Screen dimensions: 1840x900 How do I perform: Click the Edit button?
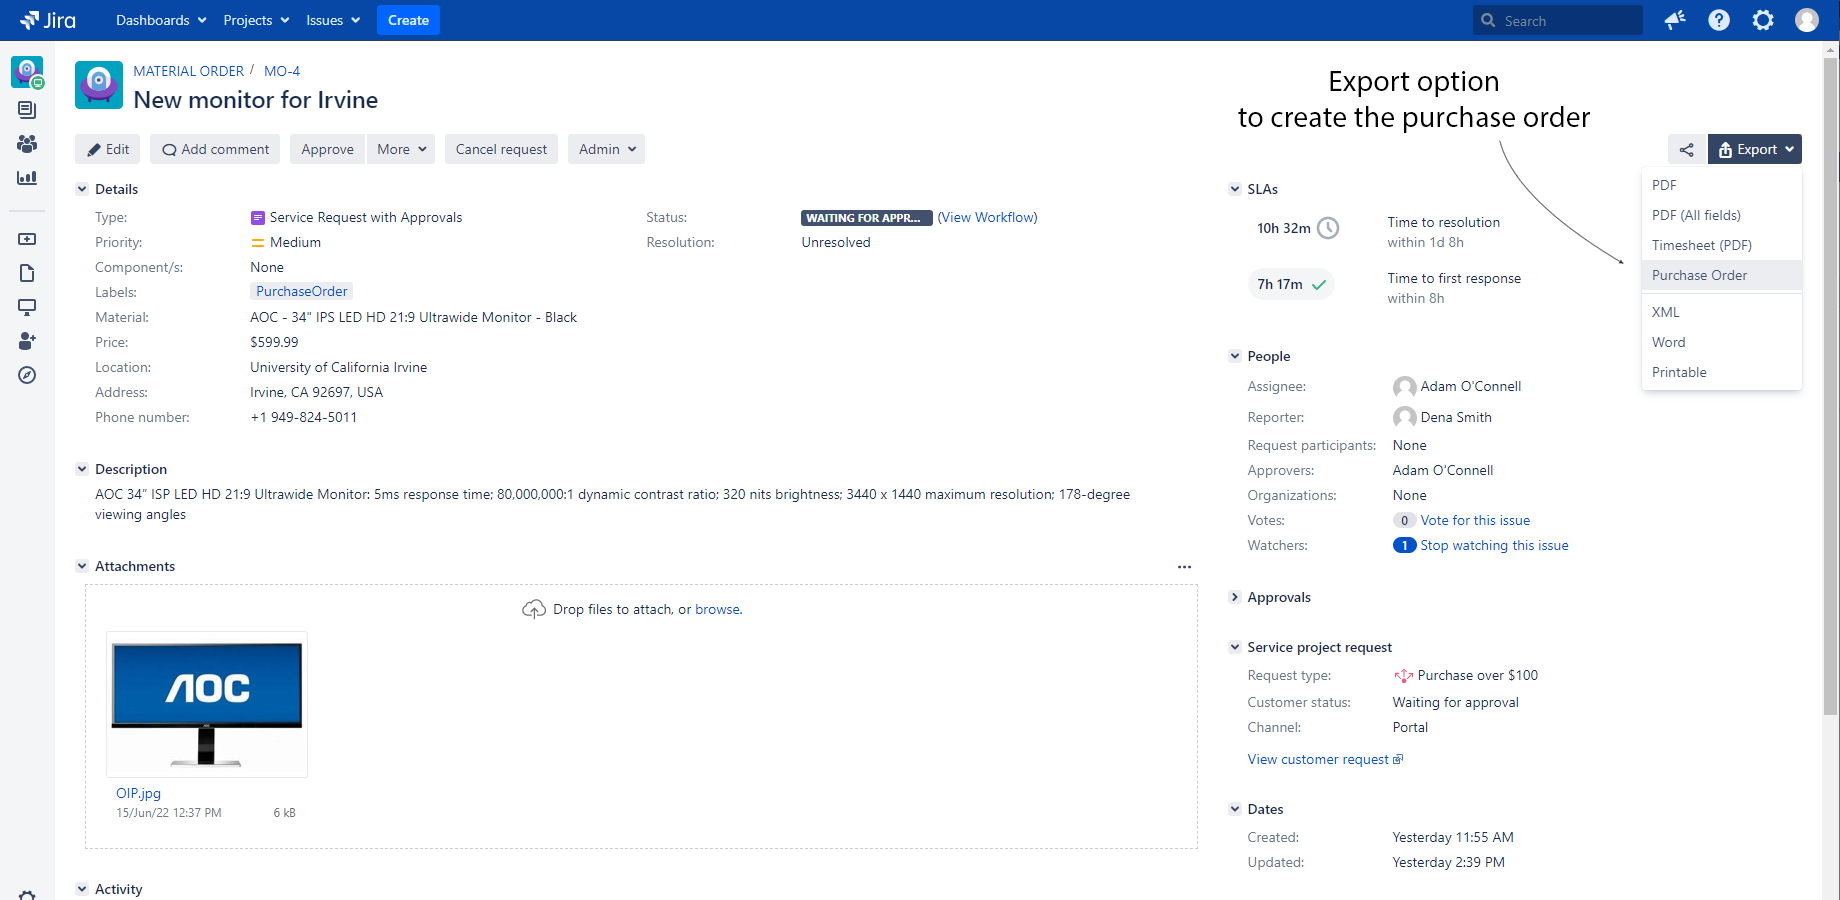click(x=108, y=149)
